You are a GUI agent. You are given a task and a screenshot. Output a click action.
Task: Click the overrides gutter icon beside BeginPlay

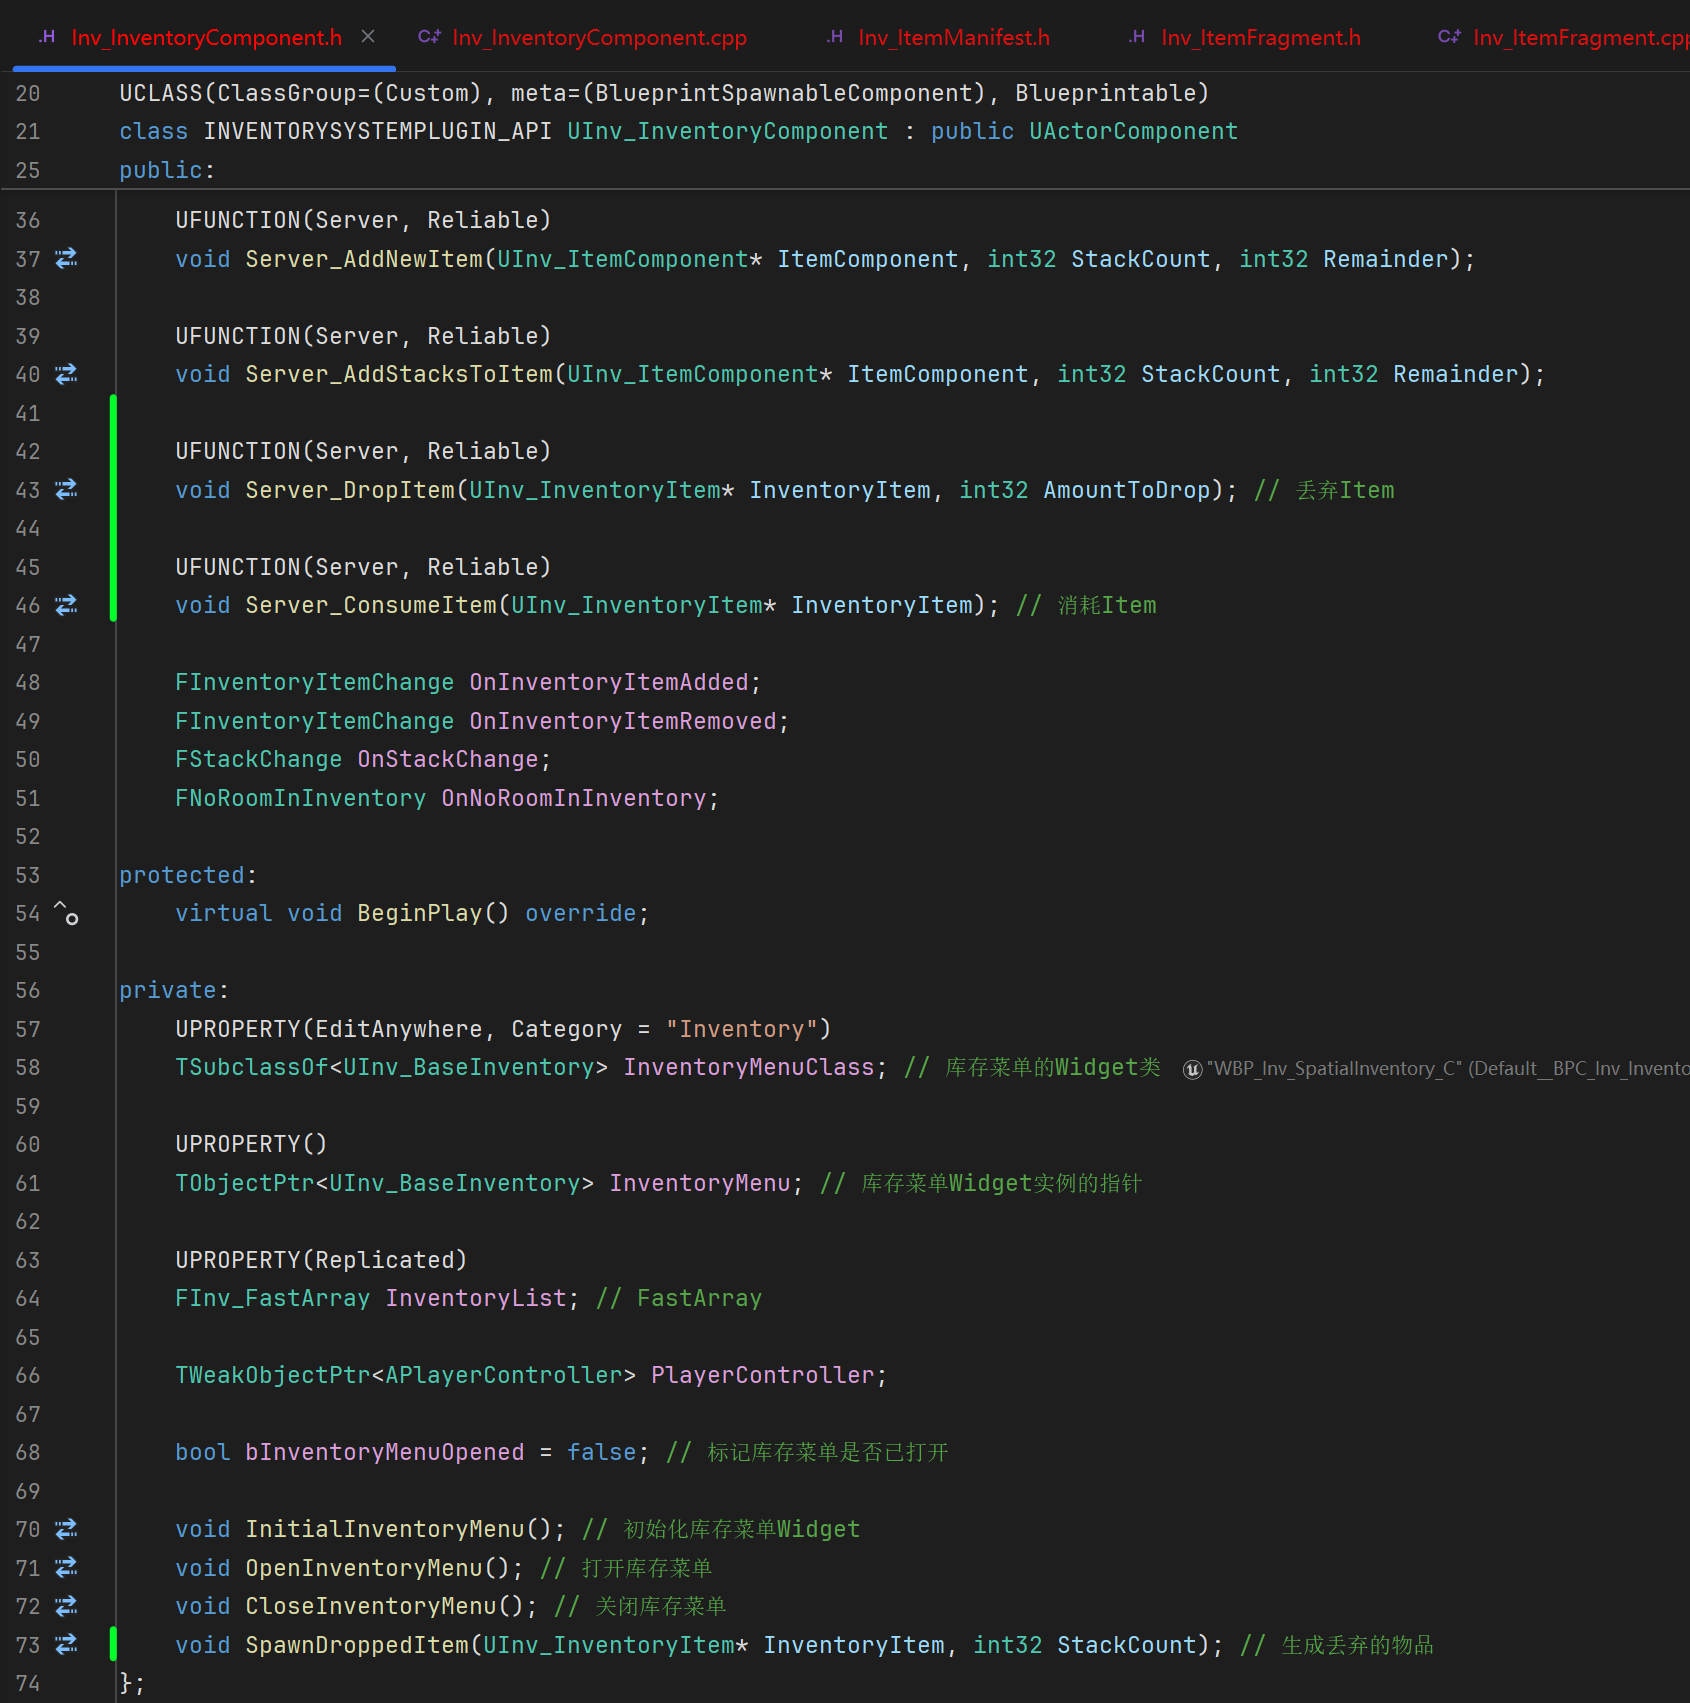[x=66, y=913]
